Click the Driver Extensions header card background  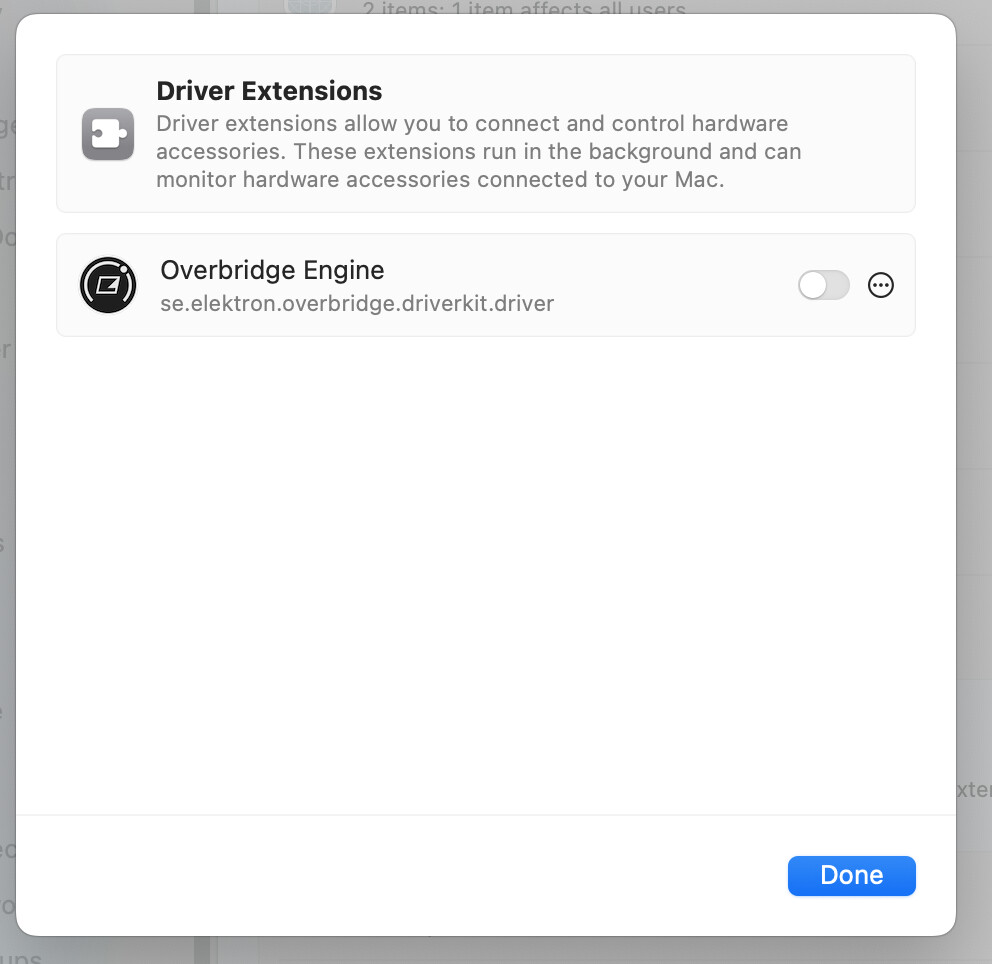(486, 133)
